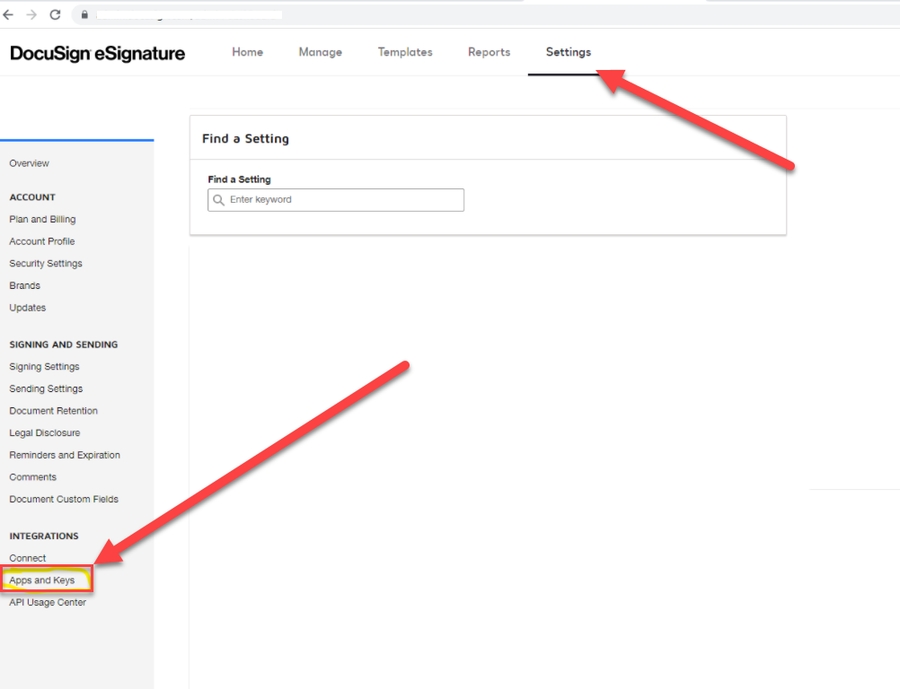Click the padlock site info icon
The image size is (900, 689).
[84, 15]
